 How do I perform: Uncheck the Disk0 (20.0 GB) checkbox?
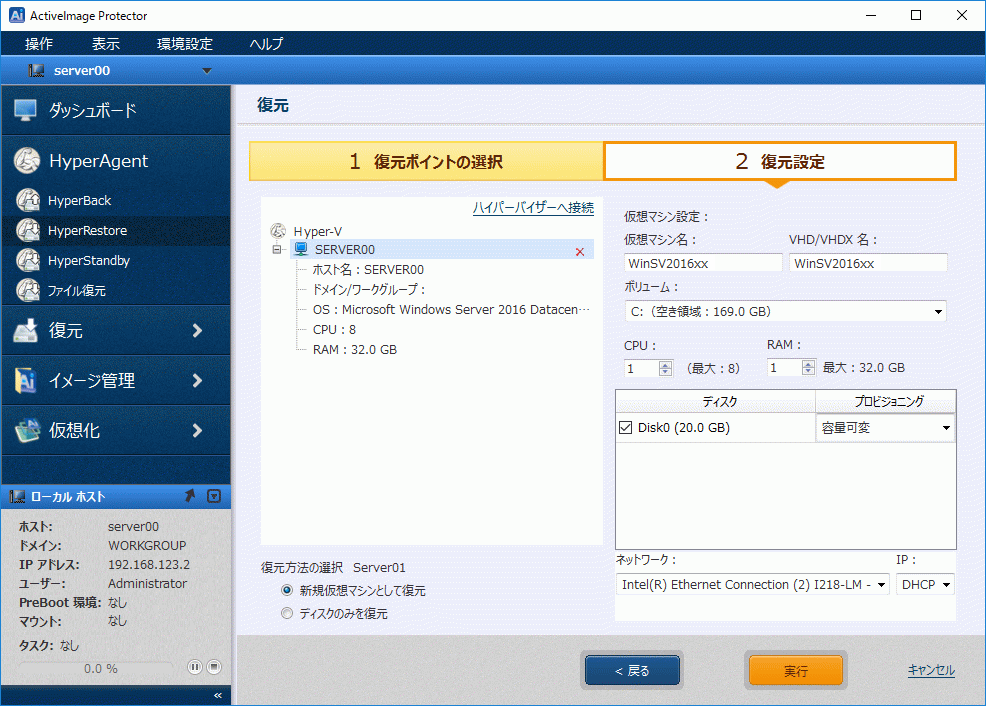click(x=626, y=427)
